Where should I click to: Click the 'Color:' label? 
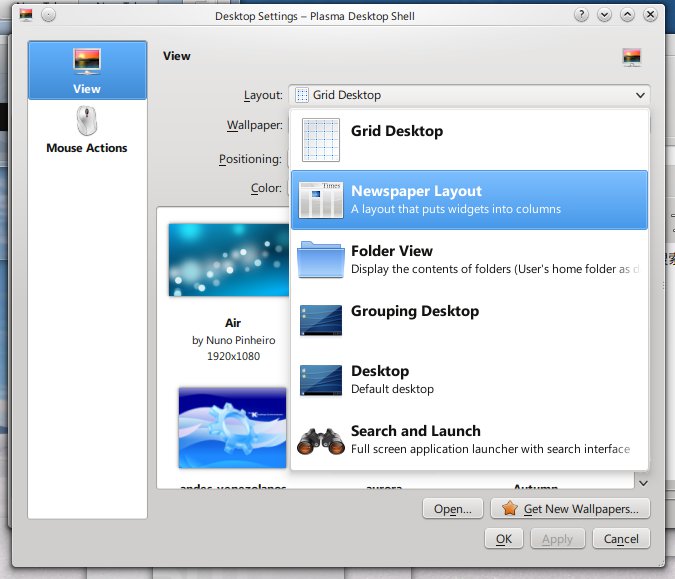point(266,188)
